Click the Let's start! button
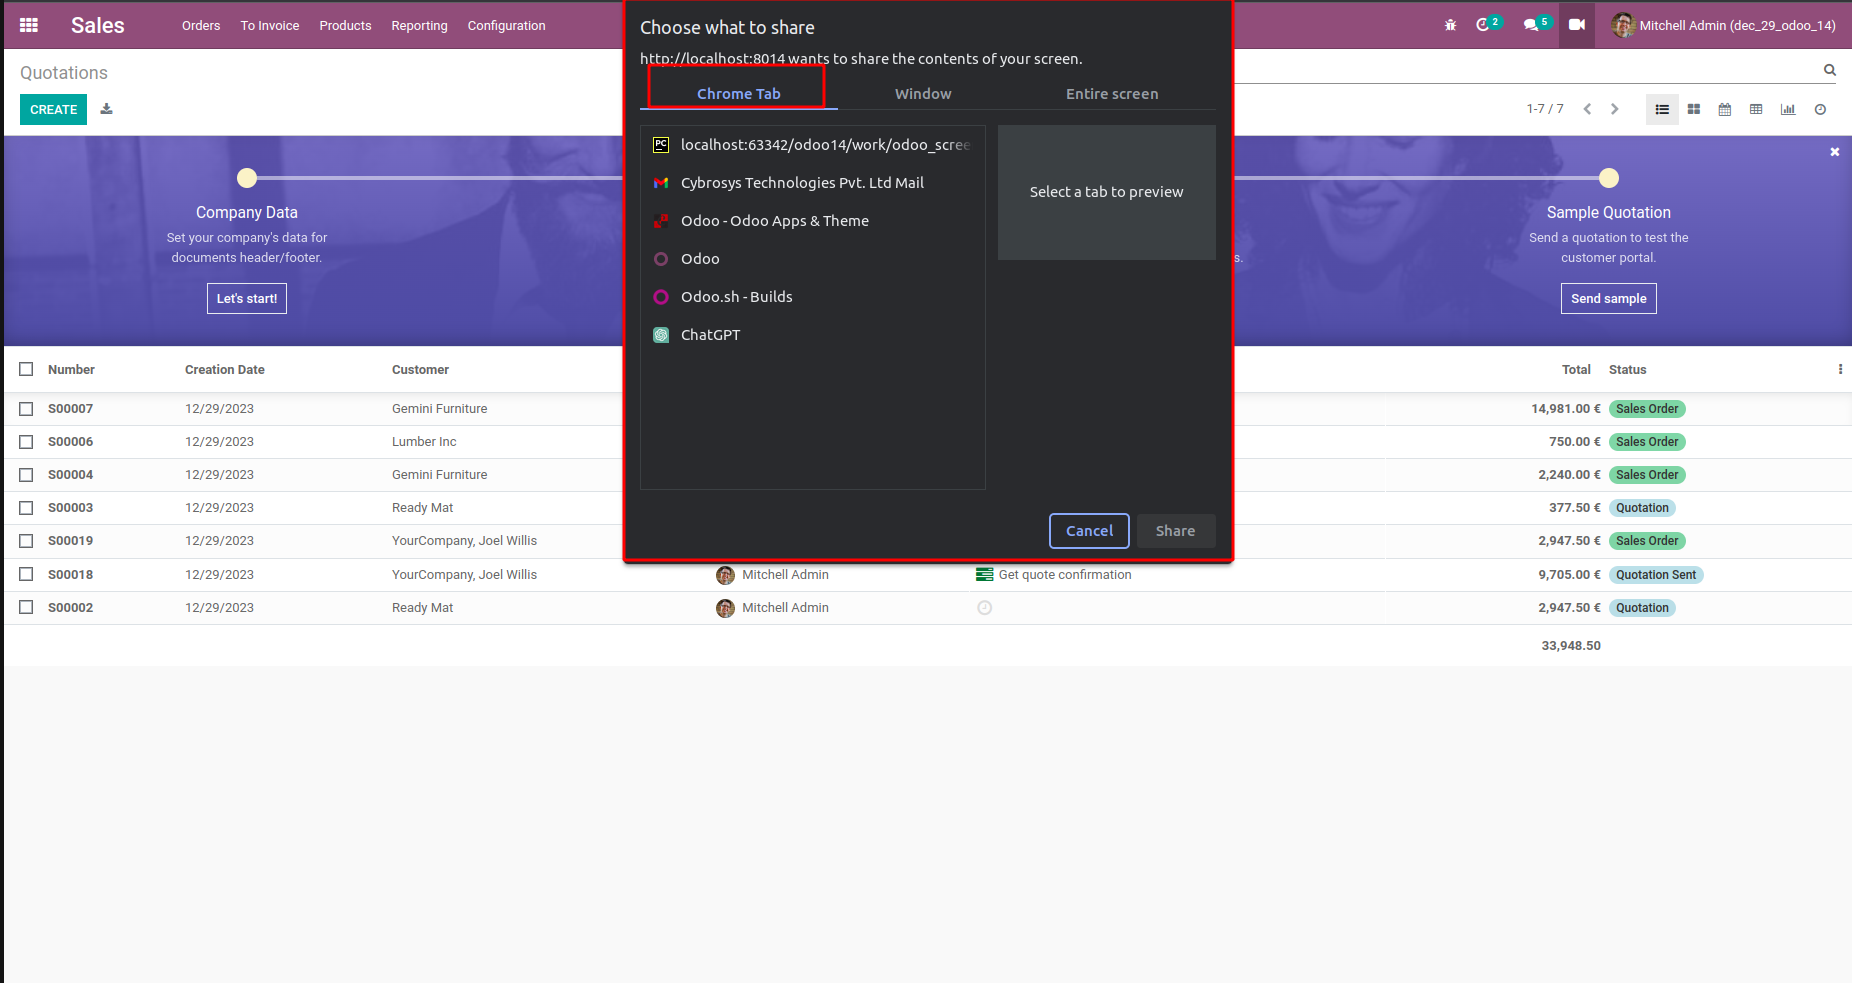The width and height of the screenshot is (1852, 983). (x=247, y=299)
